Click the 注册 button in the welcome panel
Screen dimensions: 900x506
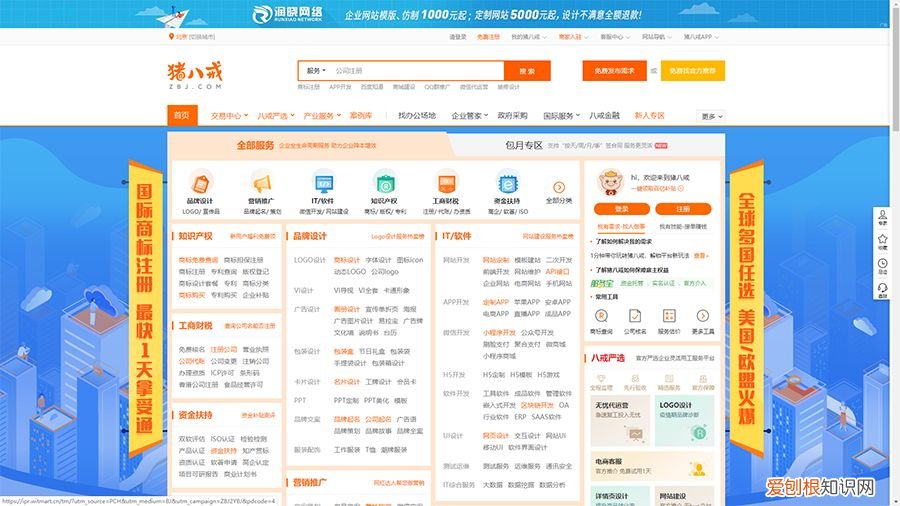tap(683, 209)
